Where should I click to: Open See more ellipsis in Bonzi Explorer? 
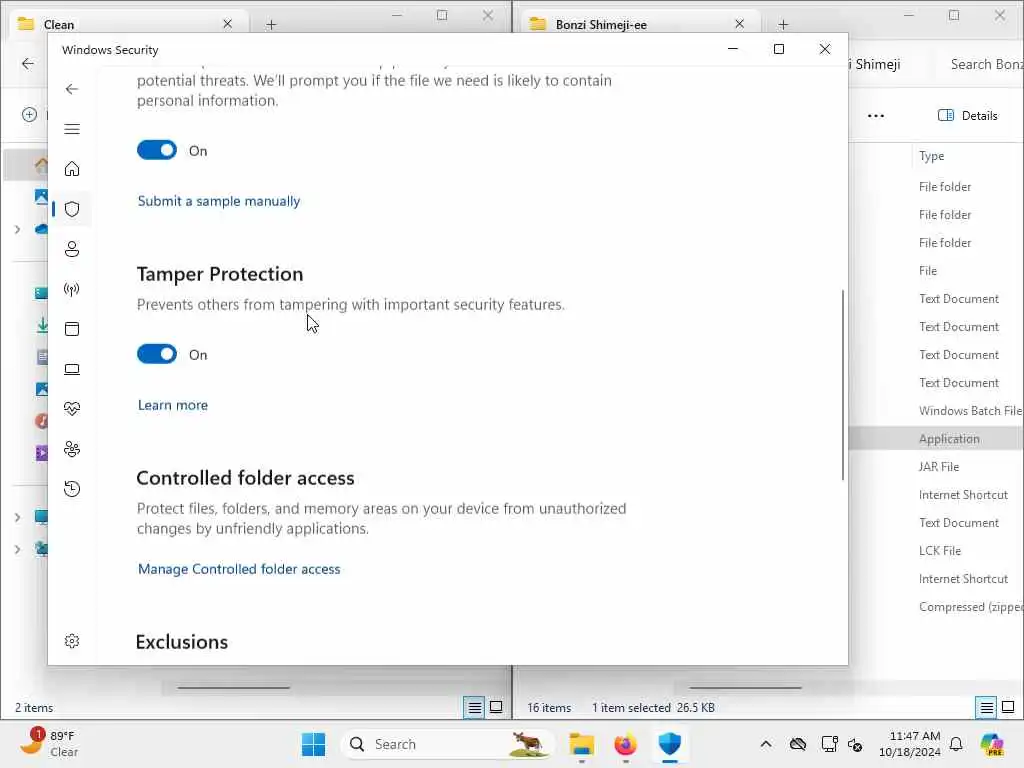[876, 116]
